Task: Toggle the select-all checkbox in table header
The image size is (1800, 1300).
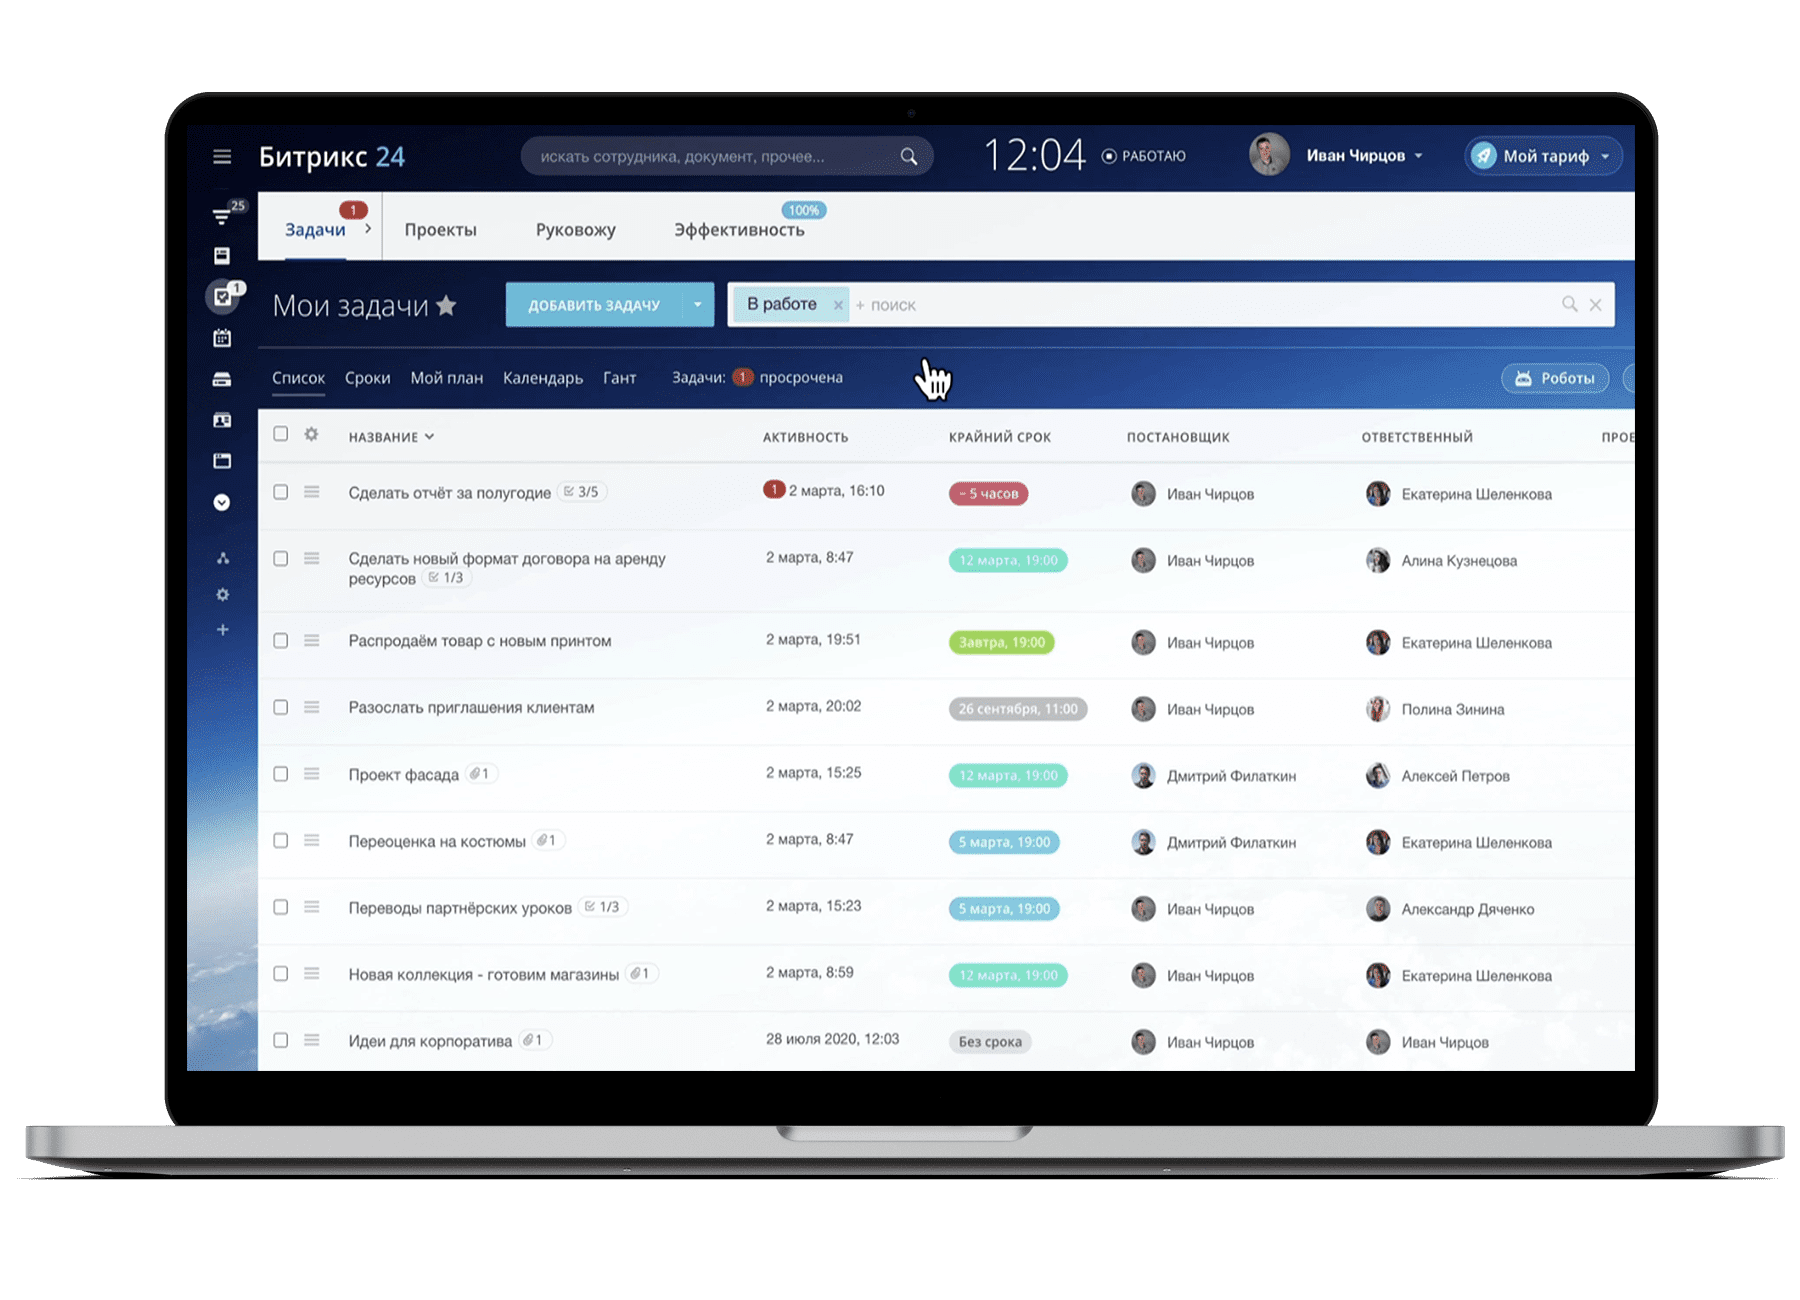Action: [281, 434]
